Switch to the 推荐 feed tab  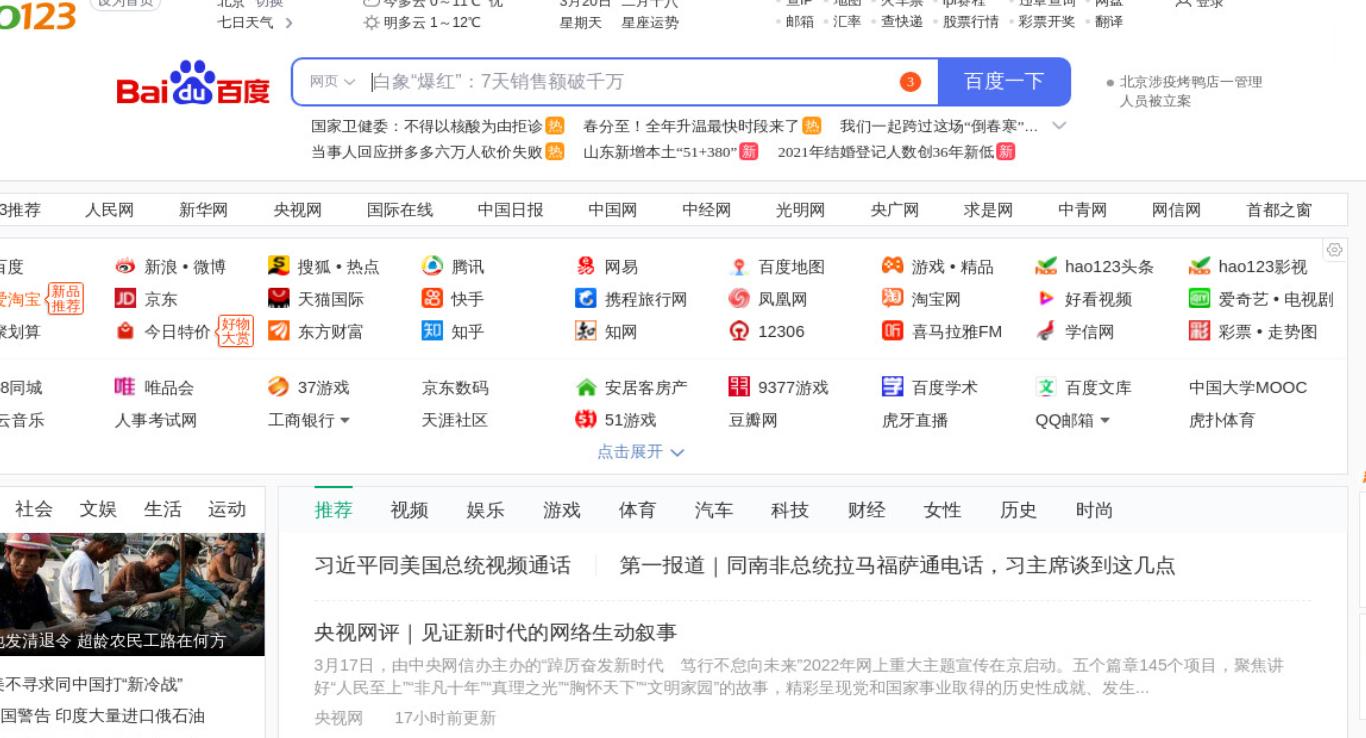tap(333, 510)
